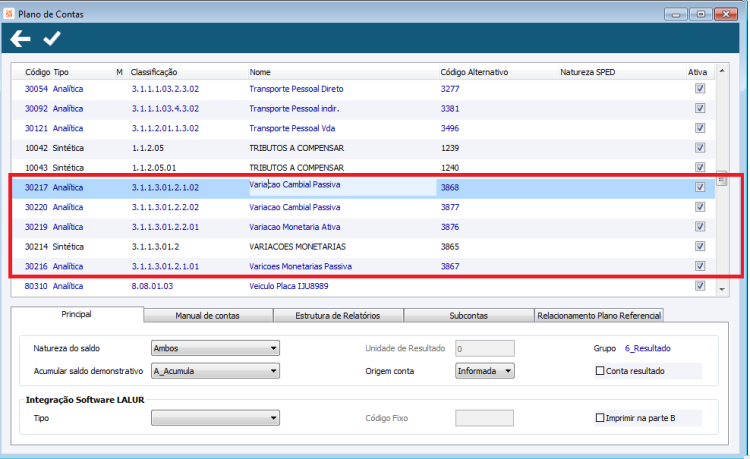Toggle Ativa checkbox for account 30217

(x=700, y=187)
